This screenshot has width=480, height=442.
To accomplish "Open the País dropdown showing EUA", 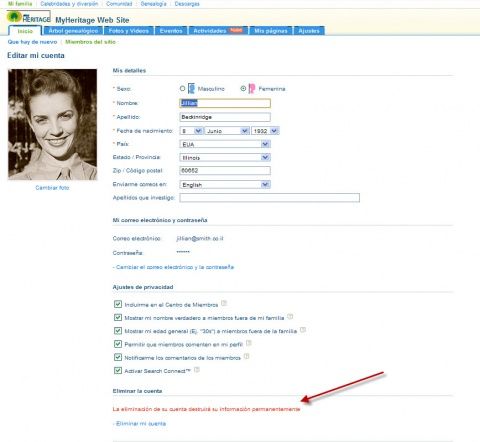I will point(225,144).
